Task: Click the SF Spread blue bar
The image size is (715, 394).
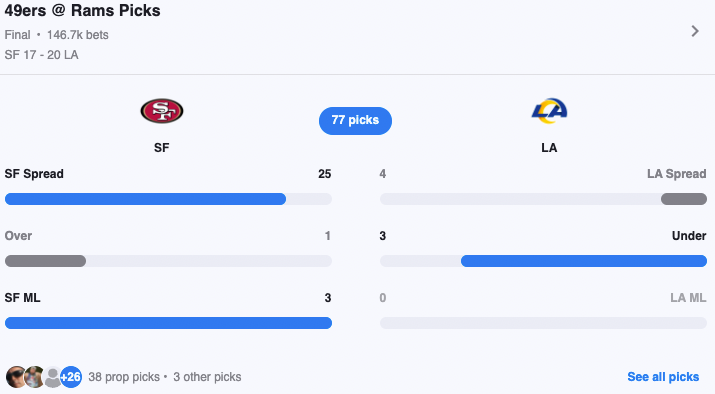Action: click(168, 199)
